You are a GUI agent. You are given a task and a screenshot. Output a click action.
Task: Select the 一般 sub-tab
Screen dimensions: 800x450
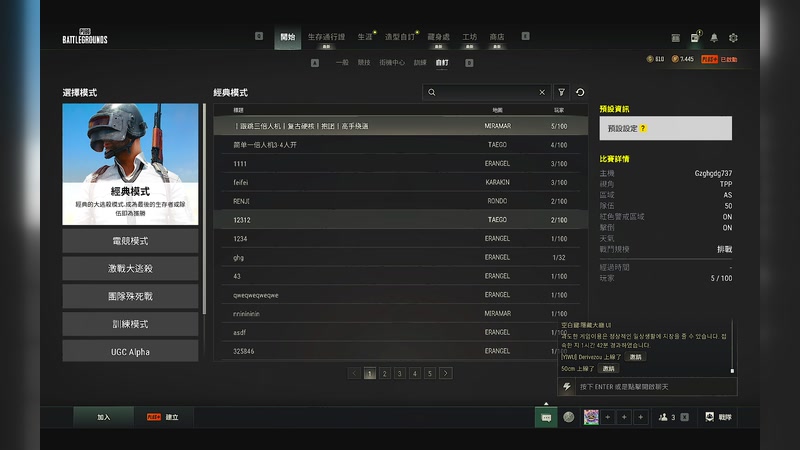[x=342, y=63]
